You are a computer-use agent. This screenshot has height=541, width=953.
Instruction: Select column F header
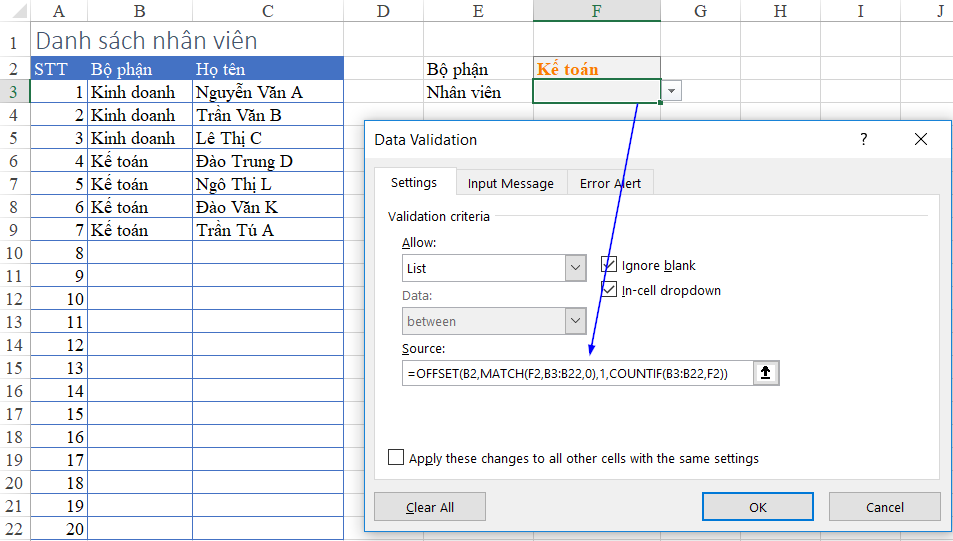tap(596, 10)
